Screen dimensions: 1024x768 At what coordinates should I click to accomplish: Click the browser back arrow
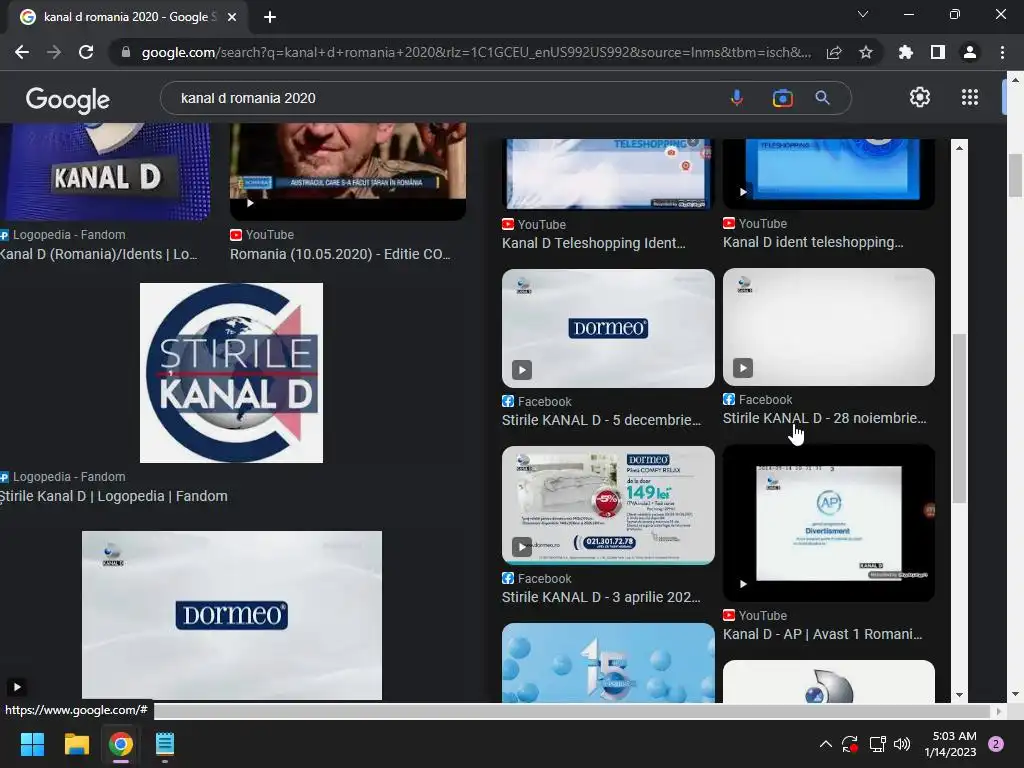point(22,52)
